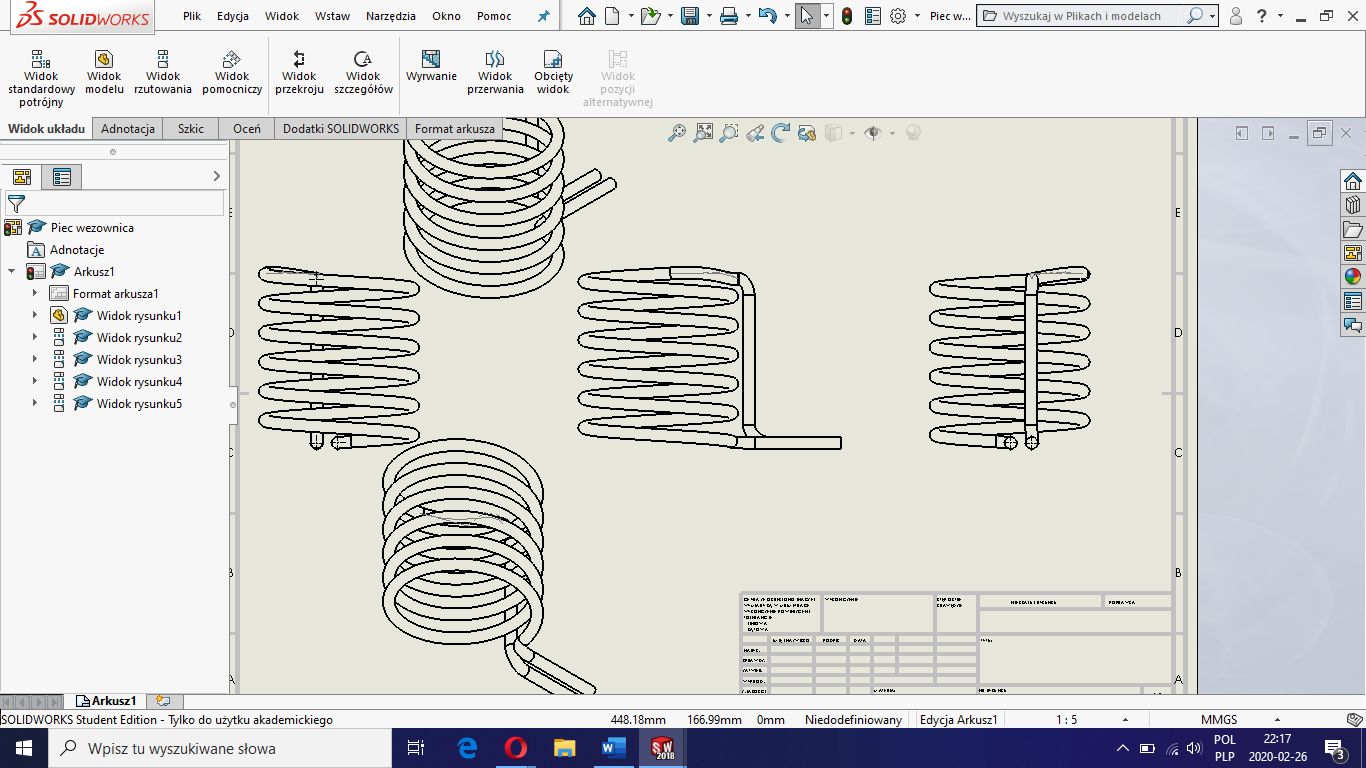This screenshot has height=768, width=1366.
Task: Select the Wyrwanie broken-out section tool
Action: pos(431,67)
